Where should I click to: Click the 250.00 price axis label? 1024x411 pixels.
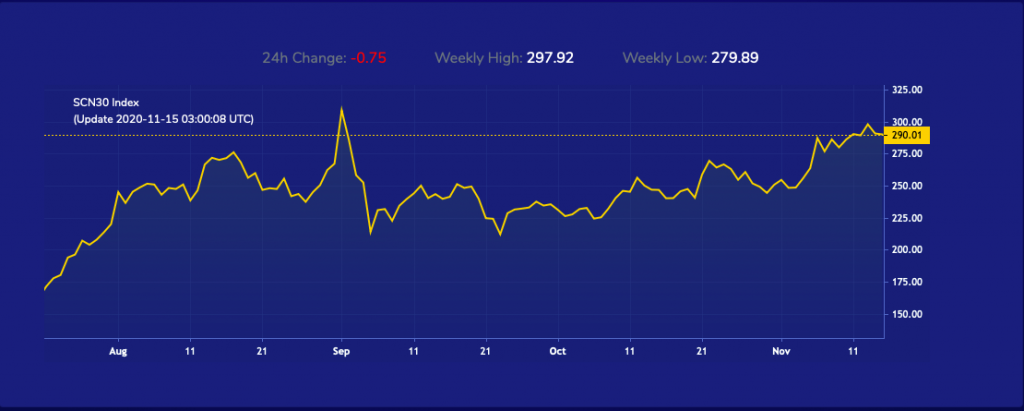(x=906, y=186)
